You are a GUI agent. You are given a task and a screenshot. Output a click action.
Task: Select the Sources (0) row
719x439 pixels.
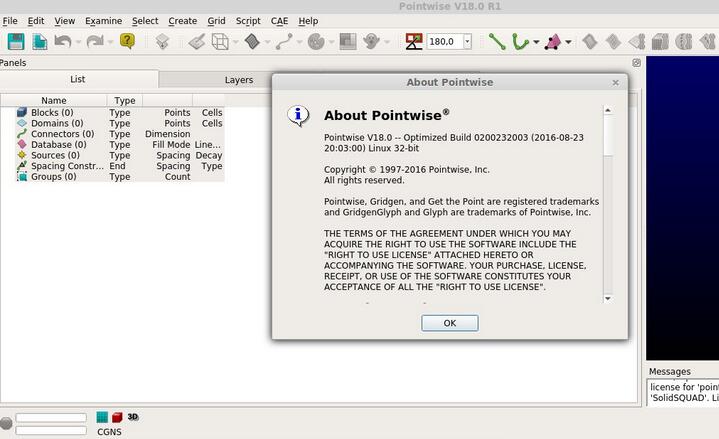120,155
